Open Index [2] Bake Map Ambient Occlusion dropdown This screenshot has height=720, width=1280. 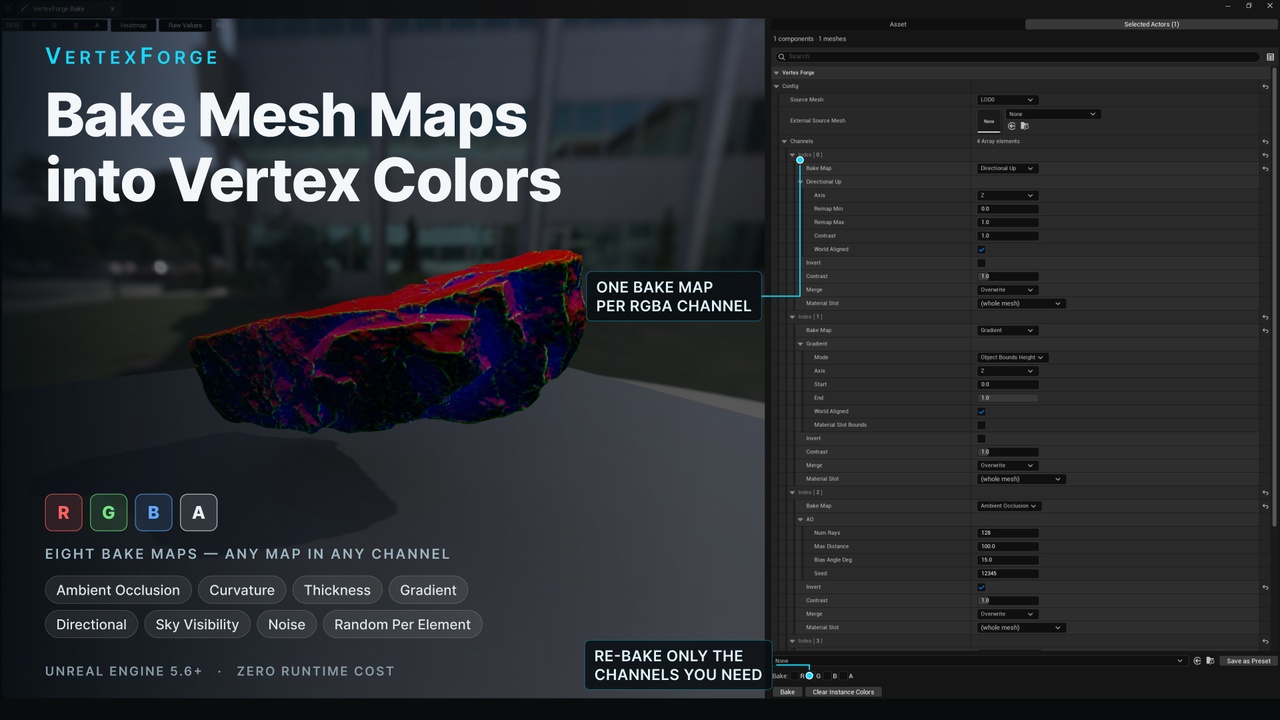click(x=1010, y=506)
